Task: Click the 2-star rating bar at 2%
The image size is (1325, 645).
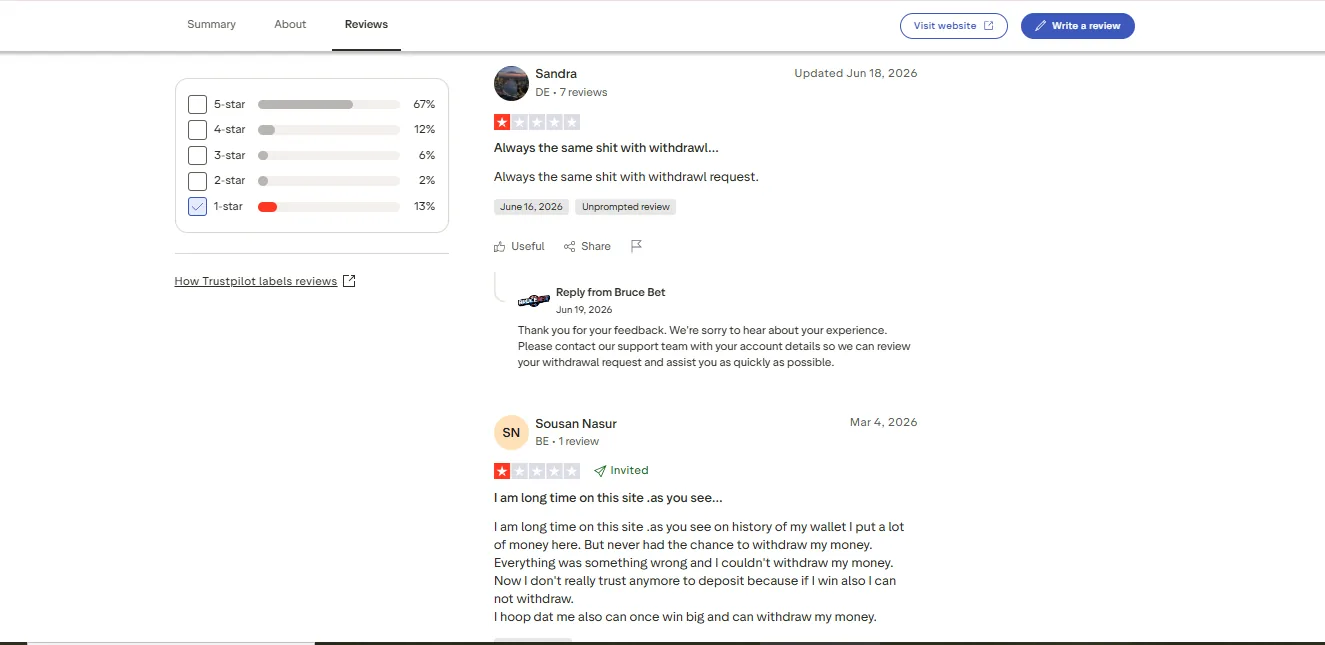Action: coord(329,181)
